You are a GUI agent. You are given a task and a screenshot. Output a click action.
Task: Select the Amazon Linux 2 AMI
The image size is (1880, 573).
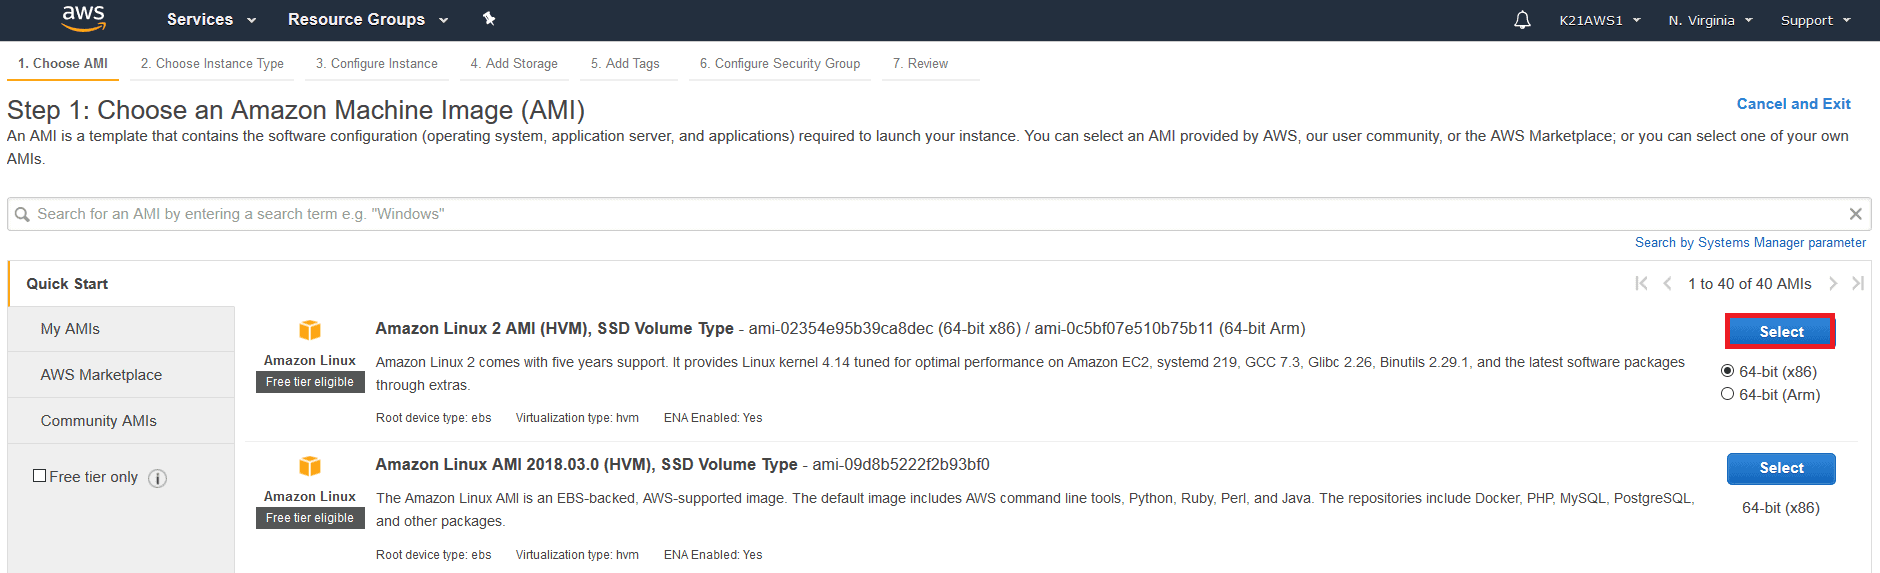click(x=1781, y=332)
